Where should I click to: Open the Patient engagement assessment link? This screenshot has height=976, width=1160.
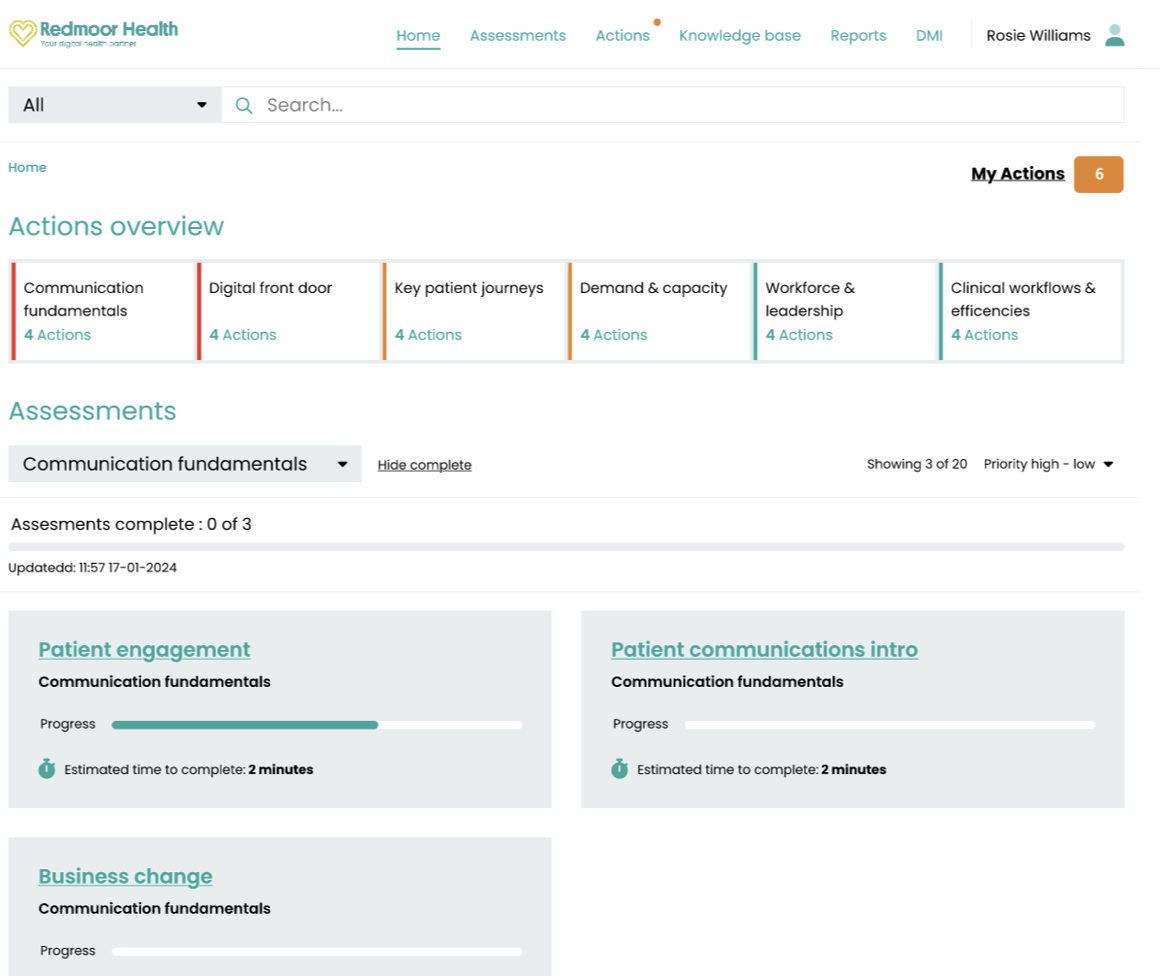[144, 650]
